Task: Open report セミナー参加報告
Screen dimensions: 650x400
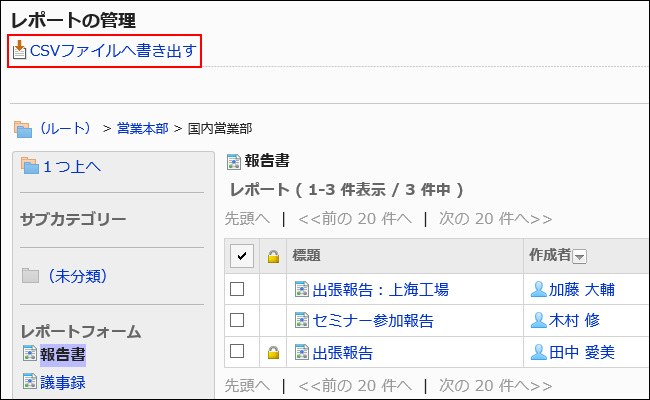Action: [373, 321]
